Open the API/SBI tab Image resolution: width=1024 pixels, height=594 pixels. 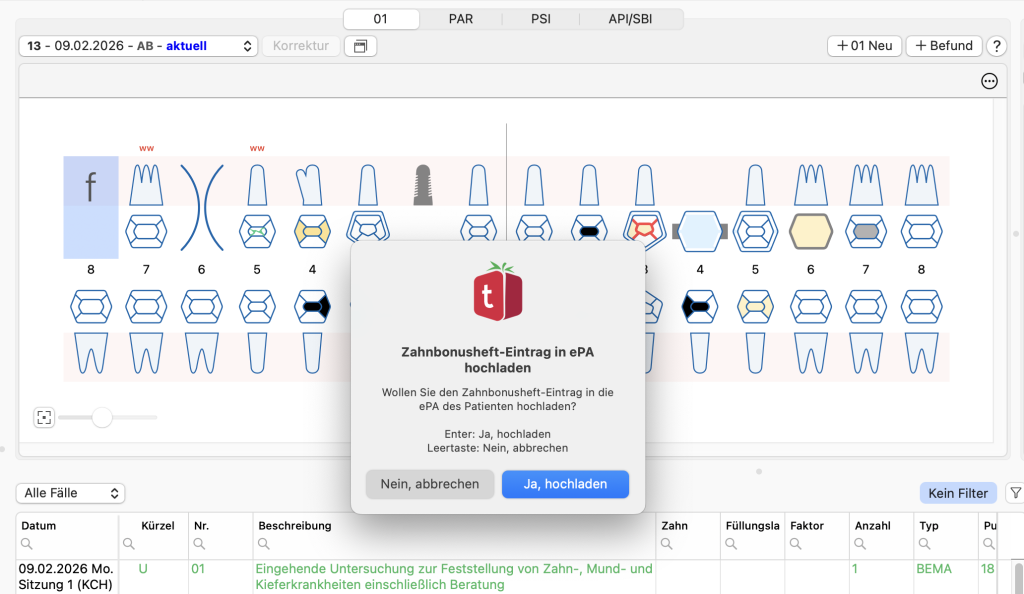[633, 19]
